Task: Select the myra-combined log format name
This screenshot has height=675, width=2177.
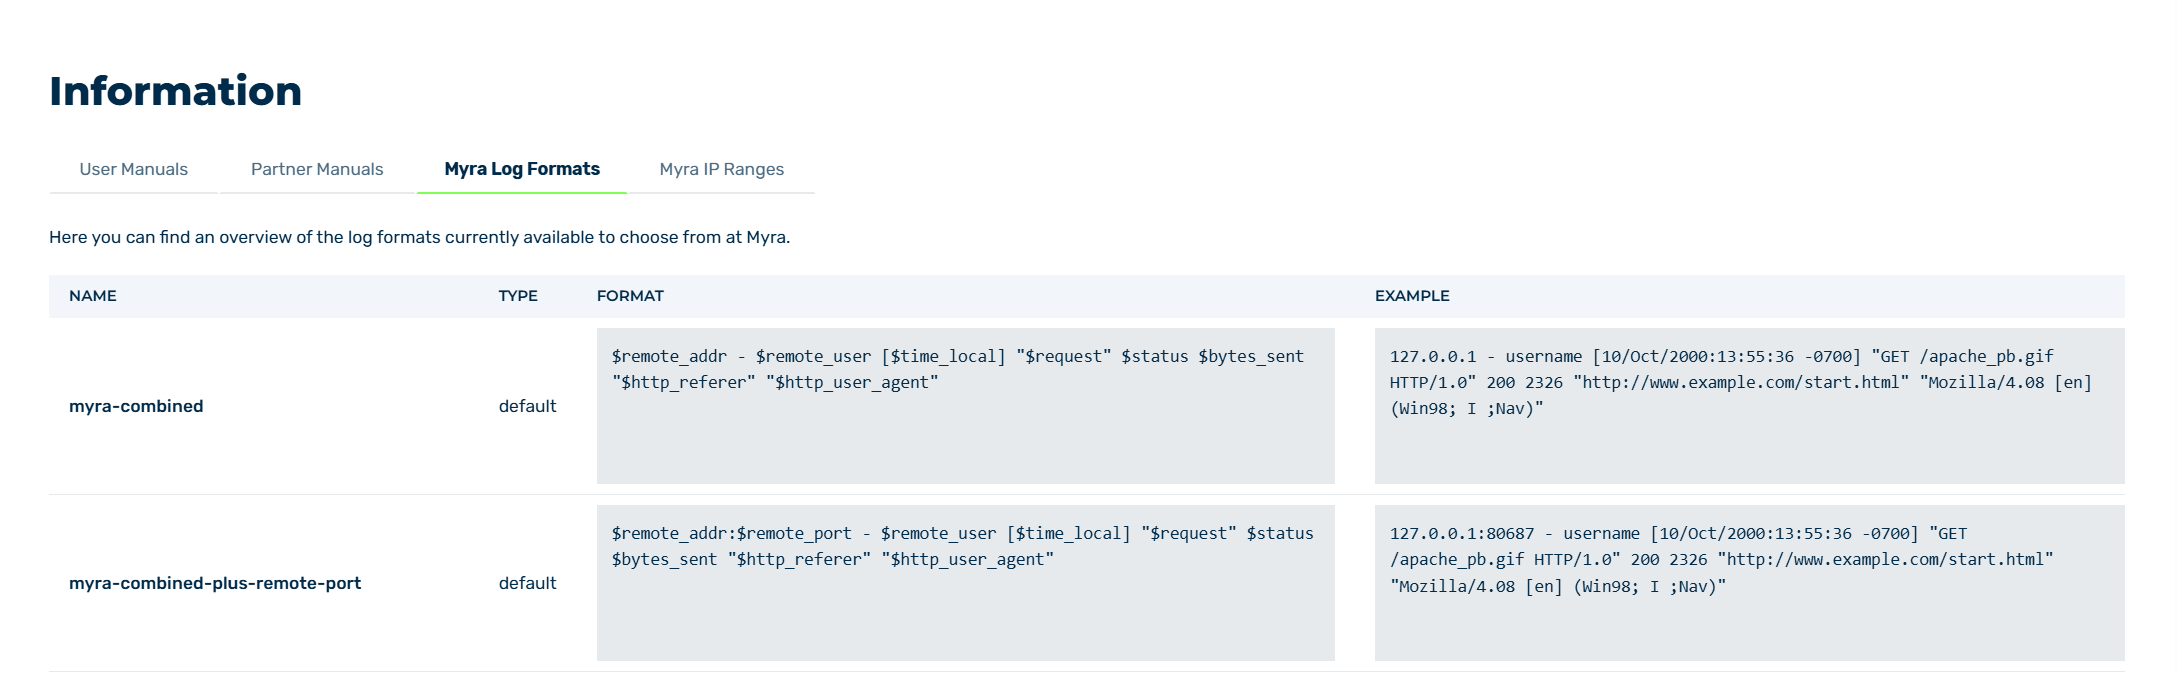Action: pos(136,406)
